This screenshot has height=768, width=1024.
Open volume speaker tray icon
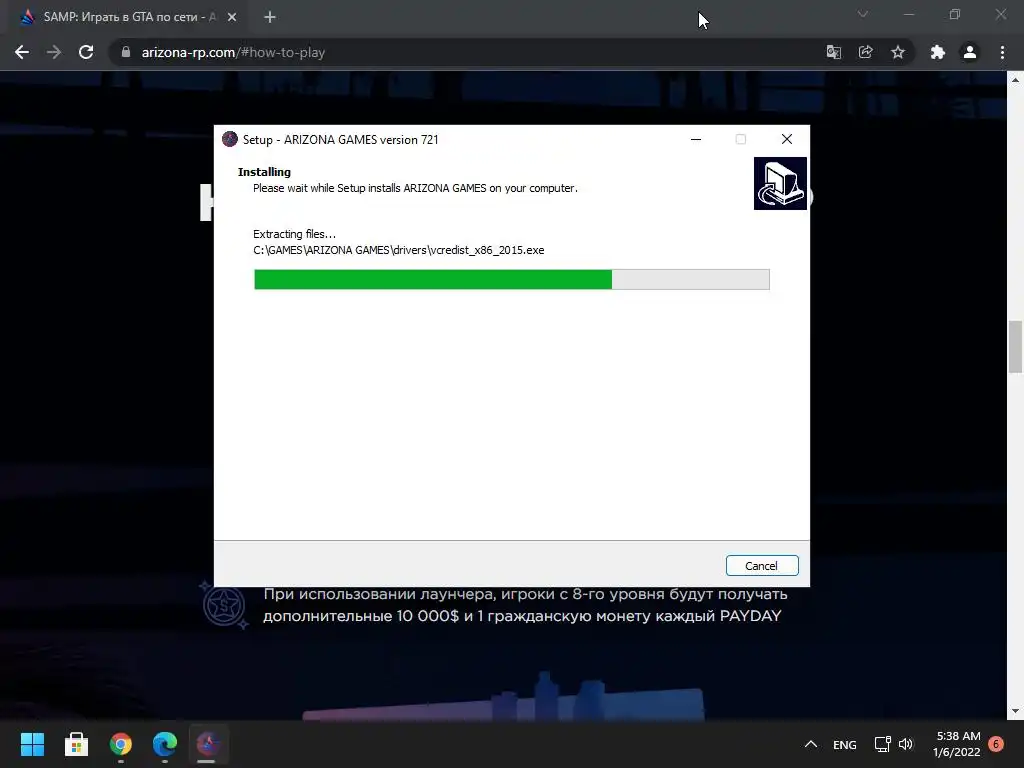[x=906, y=744]
